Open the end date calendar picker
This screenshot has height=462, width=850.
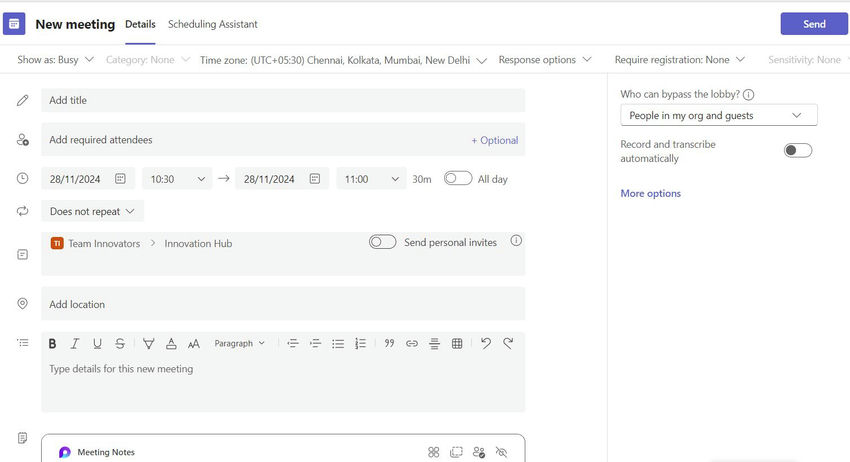coord(315,179)
